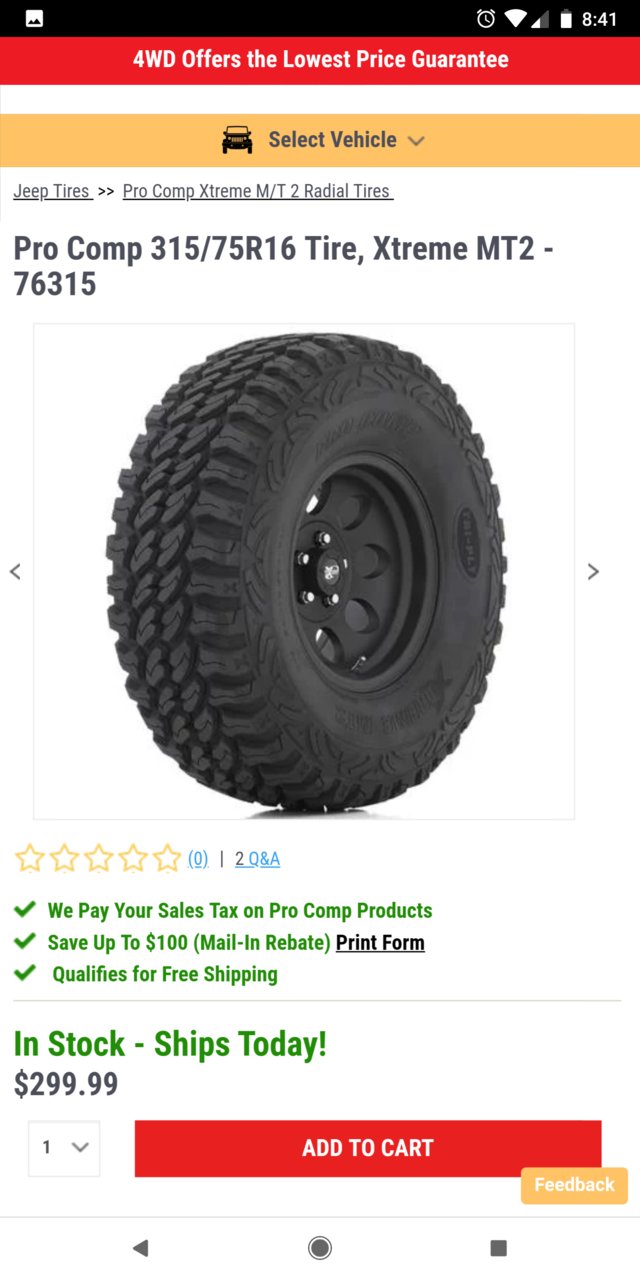Show previous product image arrow
640x1280 pixels.
pyautogui.click(x=15, y=571)
